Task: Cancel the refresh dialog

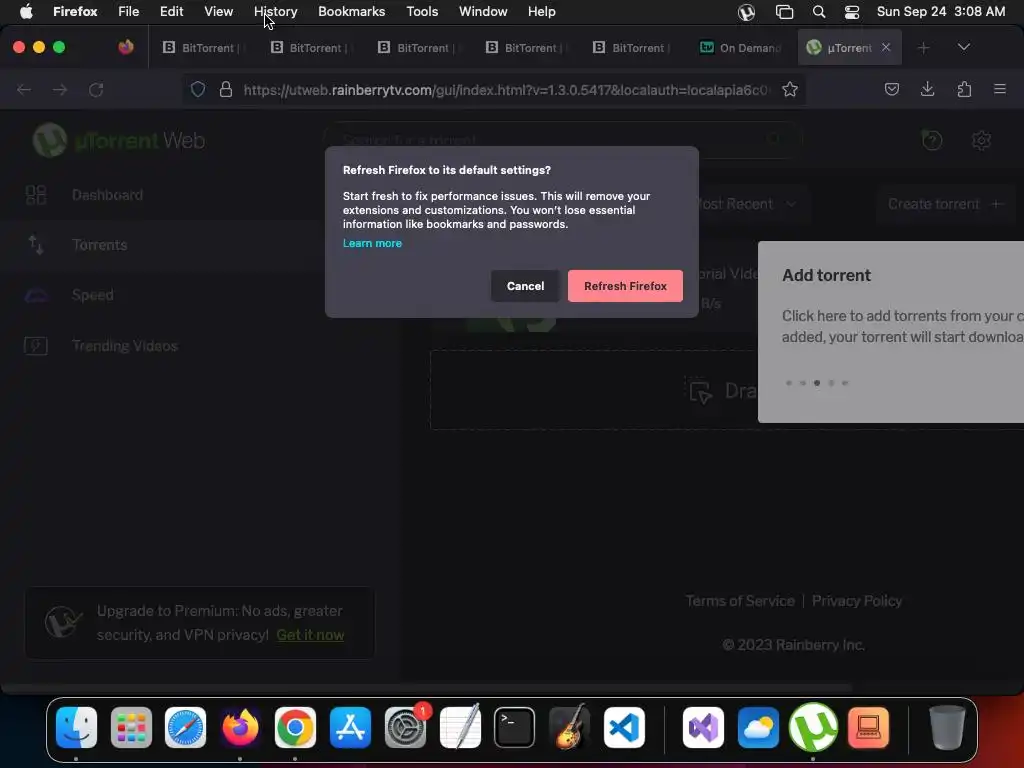Action: (525, 286)
